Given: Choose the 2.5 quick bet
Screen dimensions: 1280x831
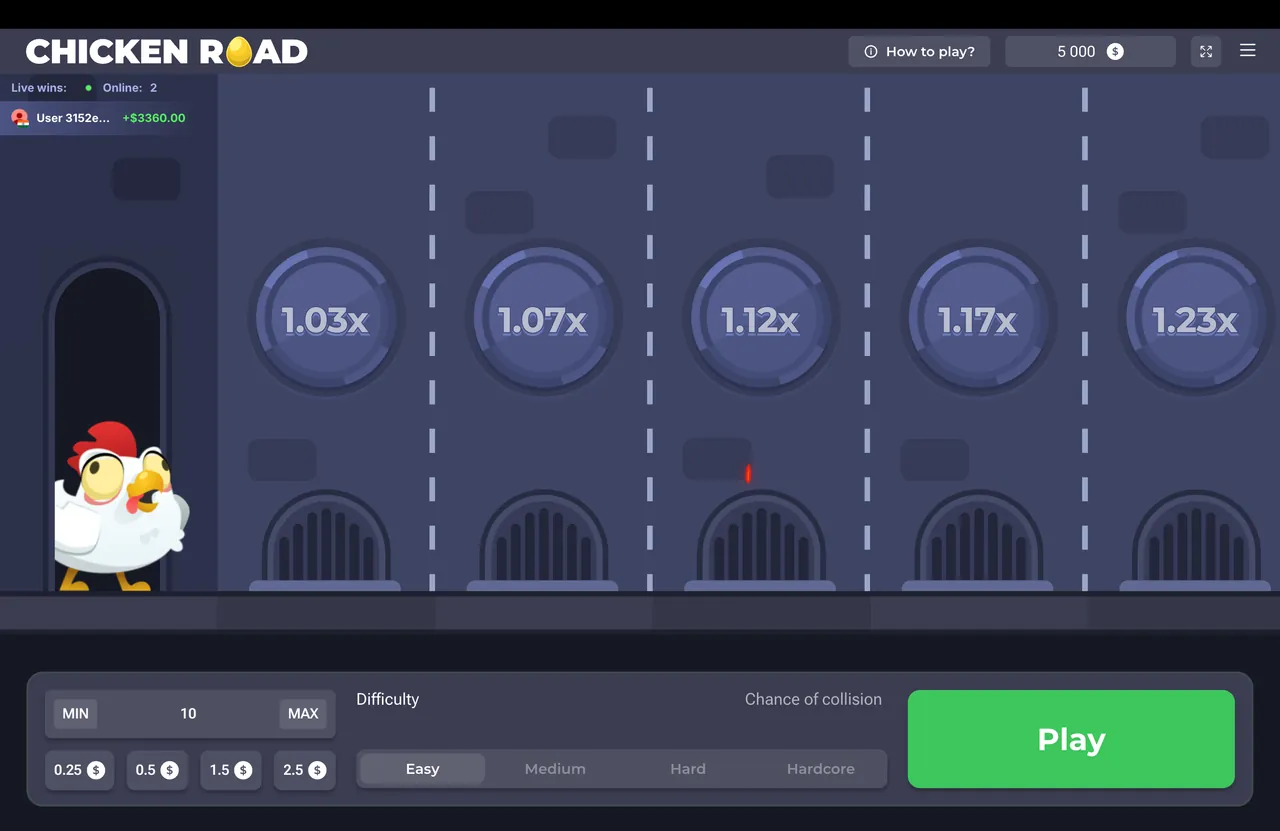Looking at the screenshot, I should click(x=304, y=770).
